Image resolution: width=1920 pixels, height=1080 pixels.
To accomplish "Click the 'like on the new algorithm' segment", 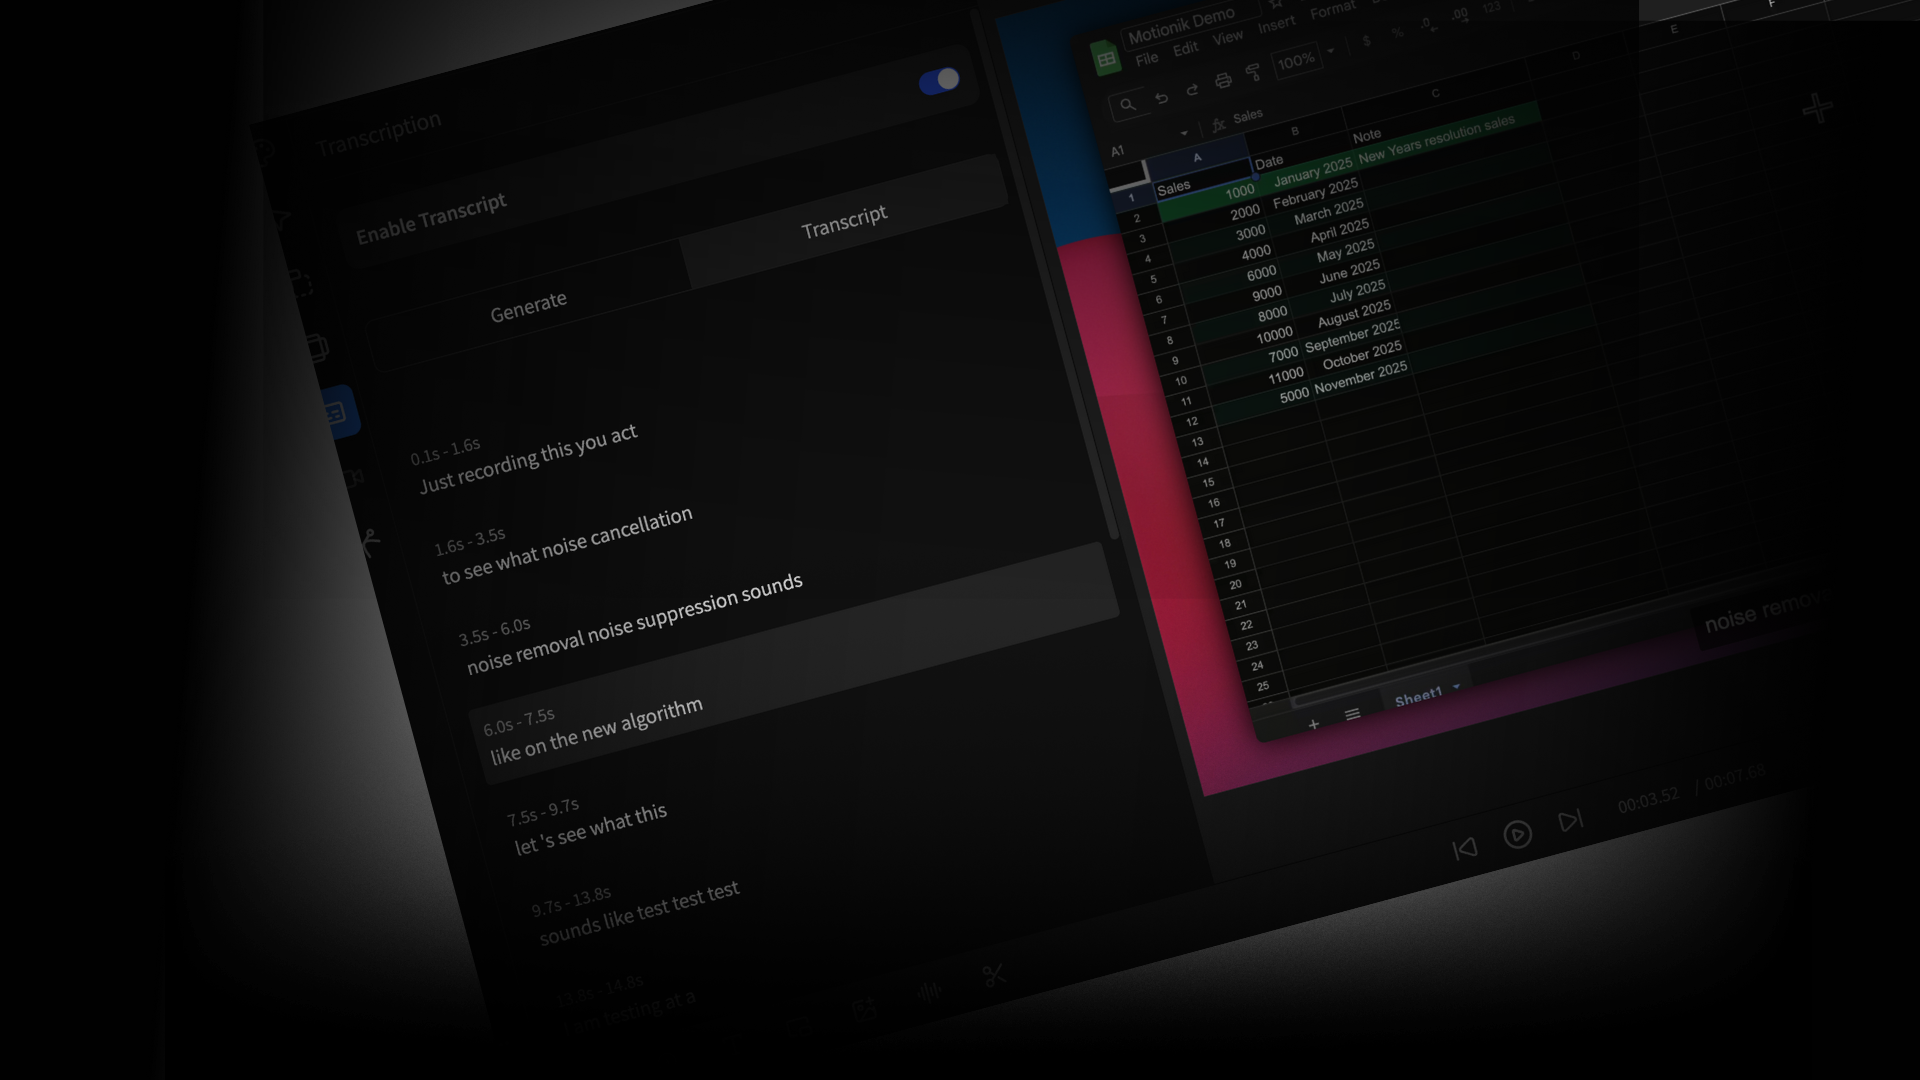I will 596,733.
